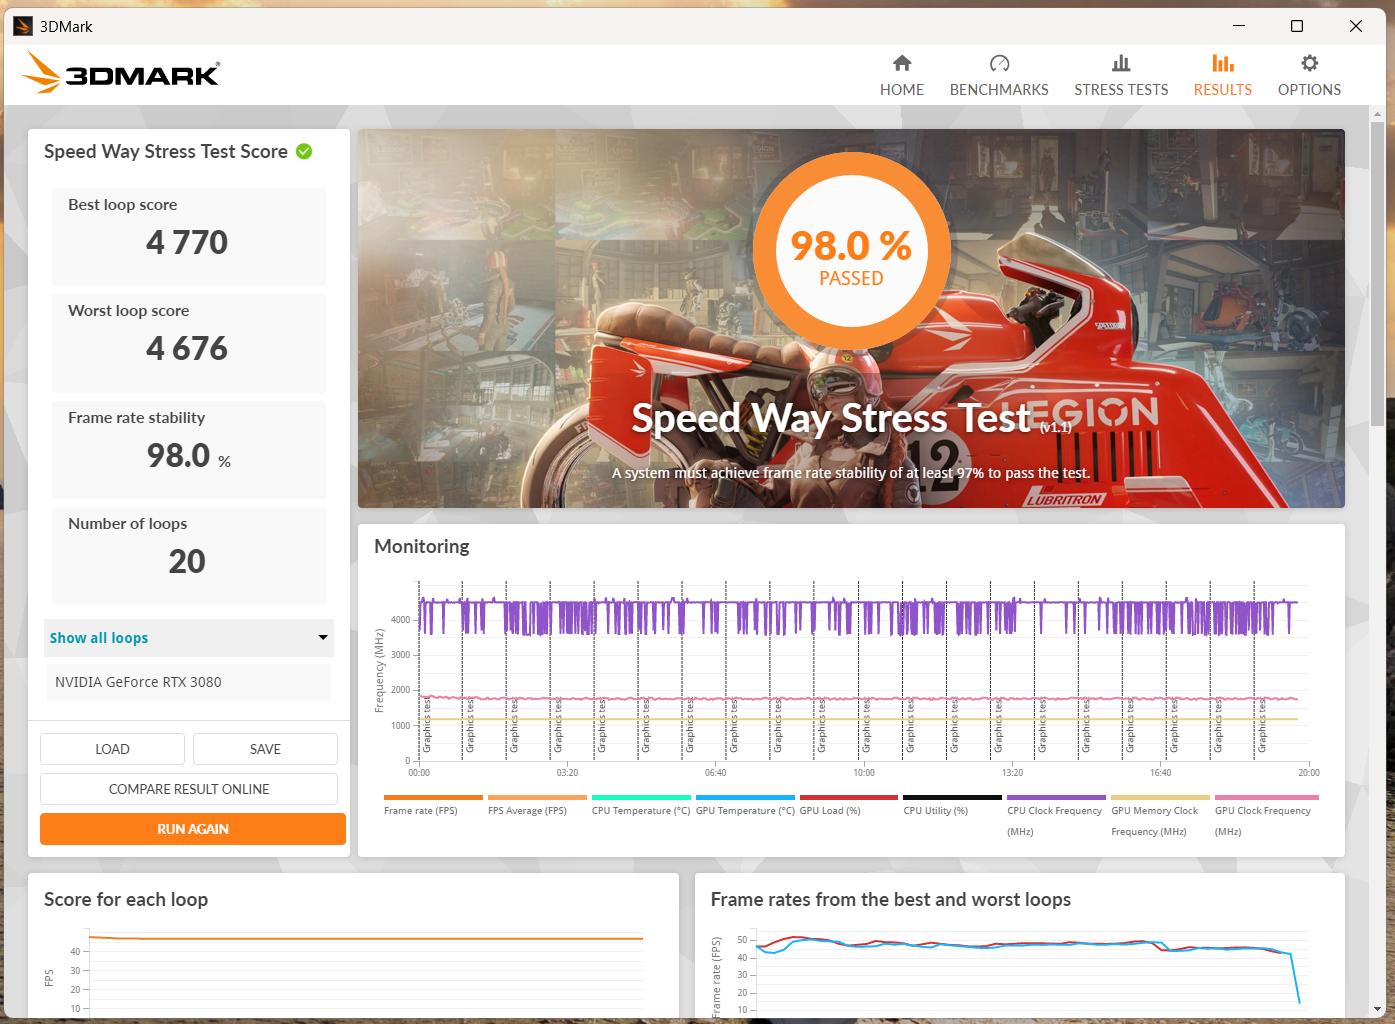Maximize the 3DMark window
The image size is (1395, 1024).
[x=1297, y=26]
